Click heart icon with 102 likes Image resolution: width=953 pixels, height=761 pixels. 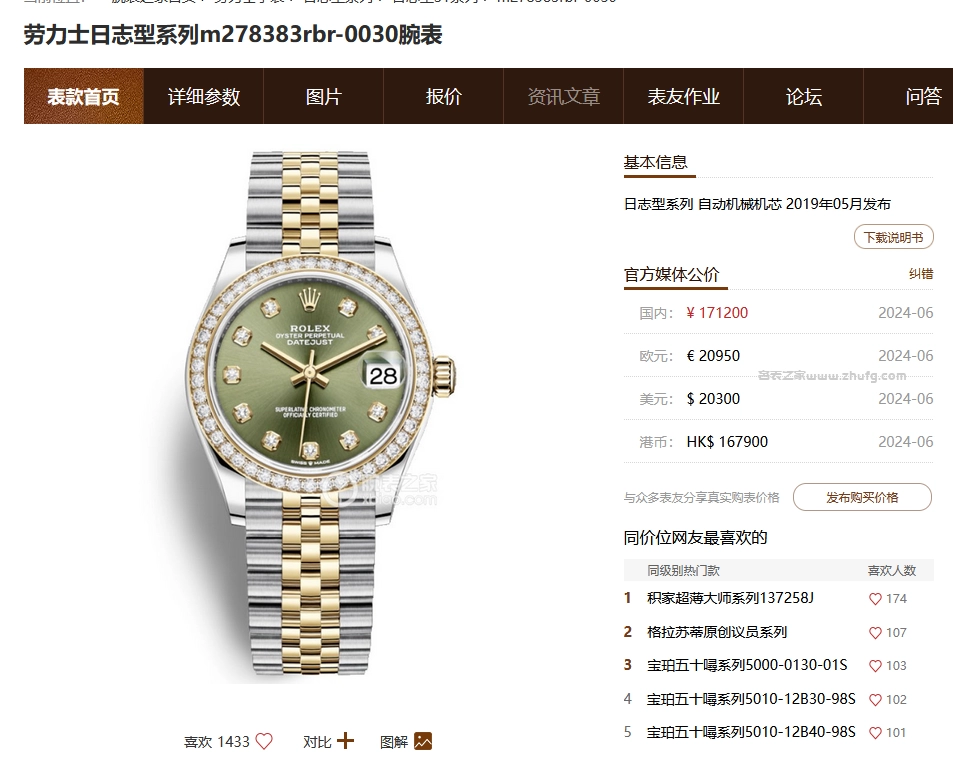point(875,700)
